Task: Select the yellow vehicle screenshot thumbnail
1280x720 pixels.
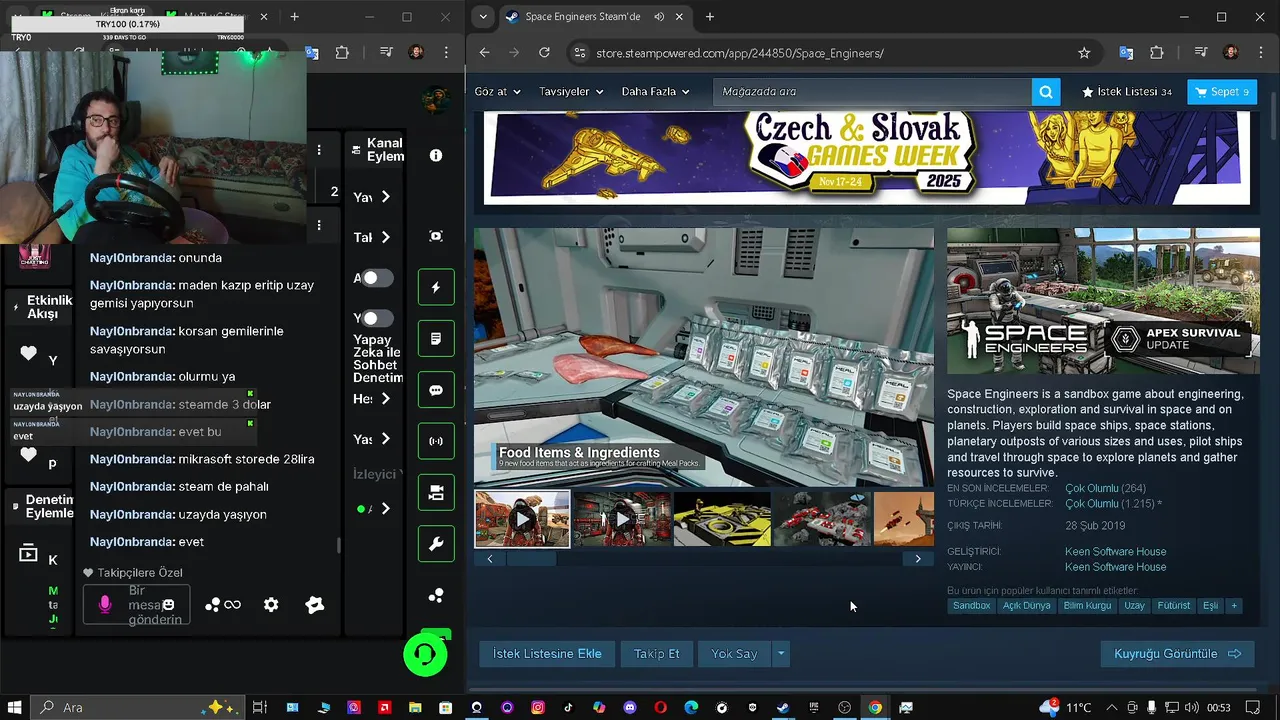Action: point(722,519)
